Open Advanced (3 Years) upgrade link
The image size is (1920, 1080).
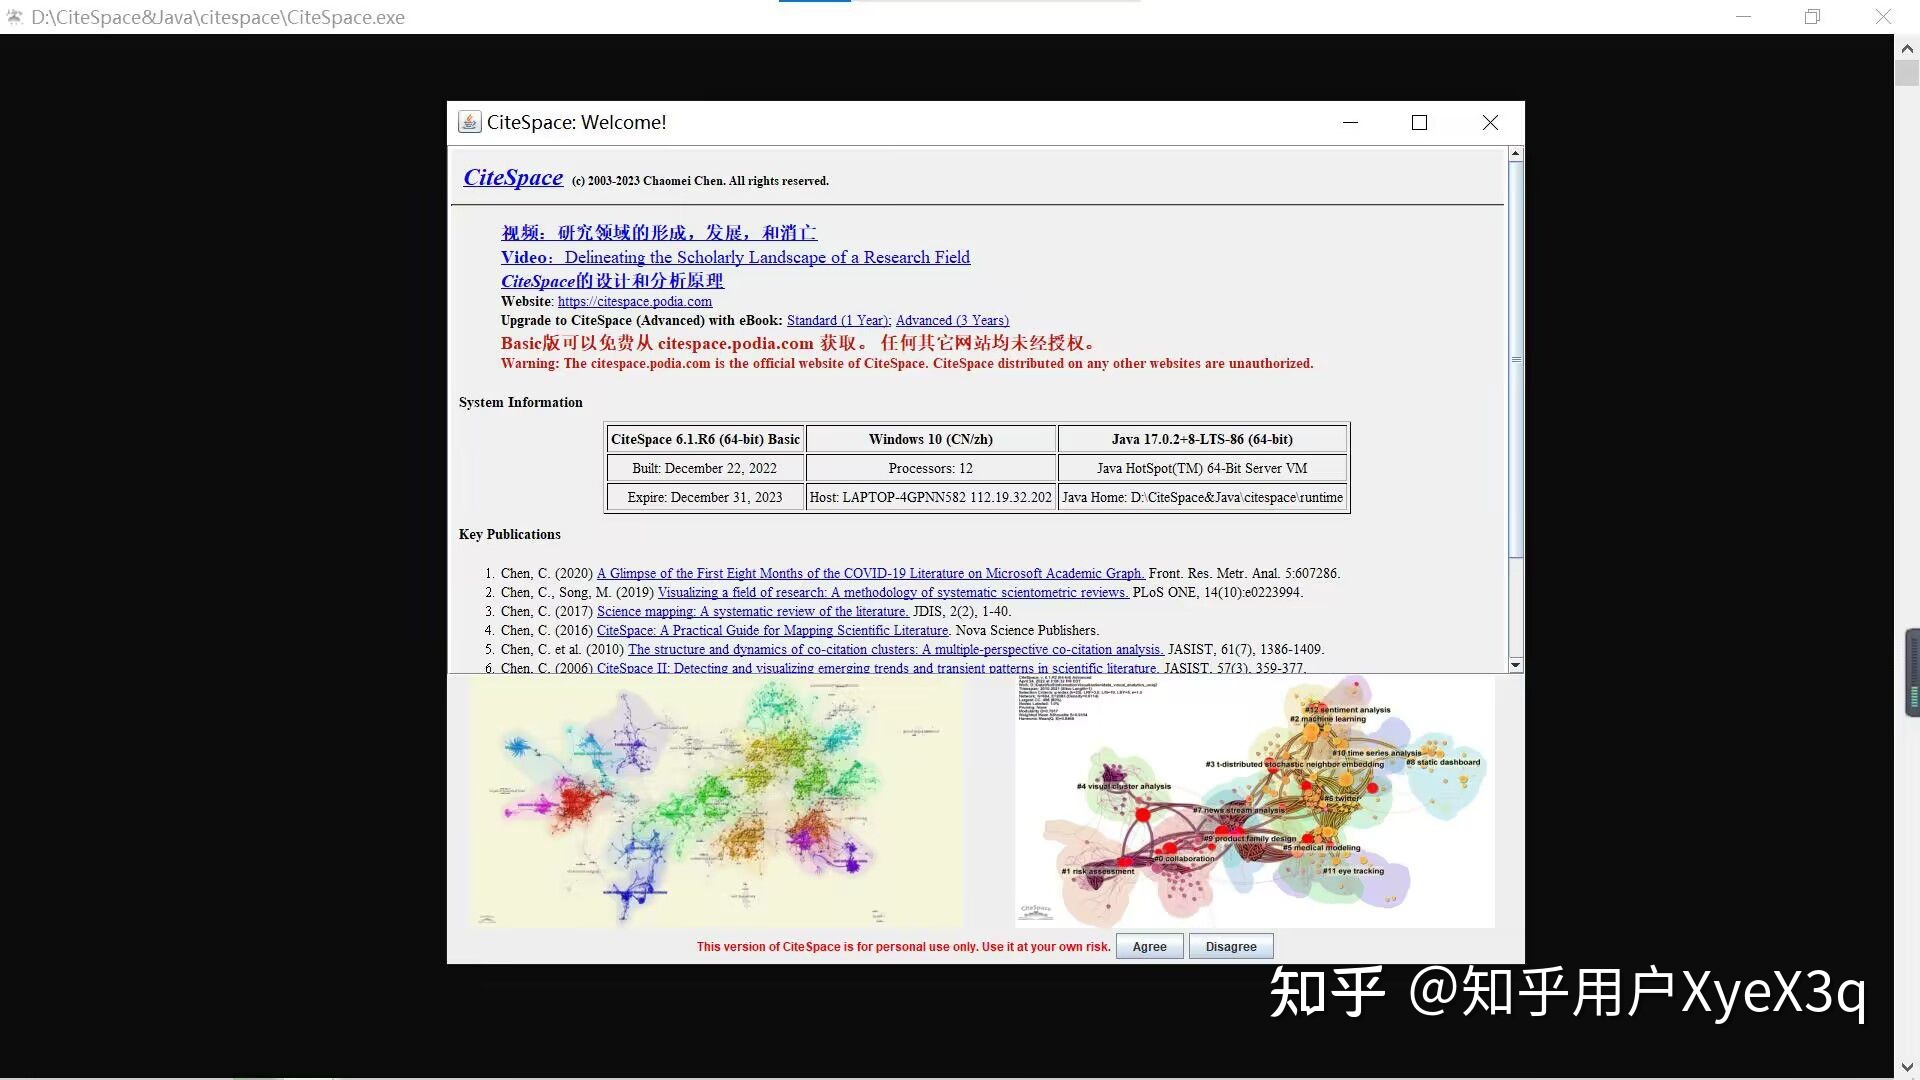pos(952,320)
